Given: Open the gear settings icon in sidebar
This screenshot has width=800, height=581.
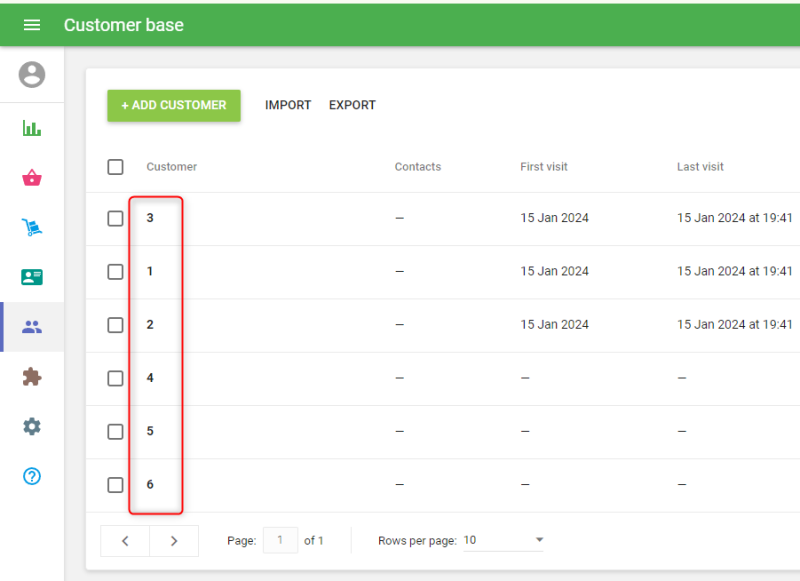Looking at the screenshot, I should 32,427.
